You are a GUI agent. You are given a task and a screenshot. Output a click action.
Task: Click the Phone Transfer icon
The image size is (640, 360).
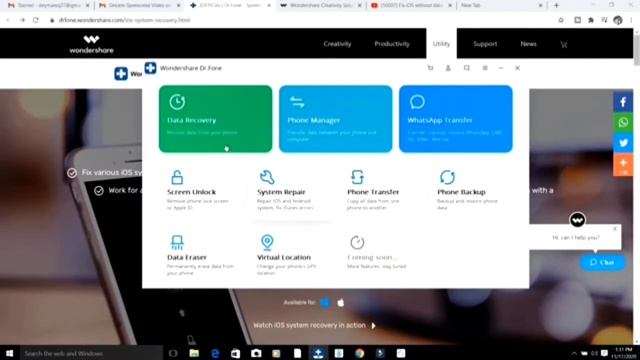pos(357,177)
